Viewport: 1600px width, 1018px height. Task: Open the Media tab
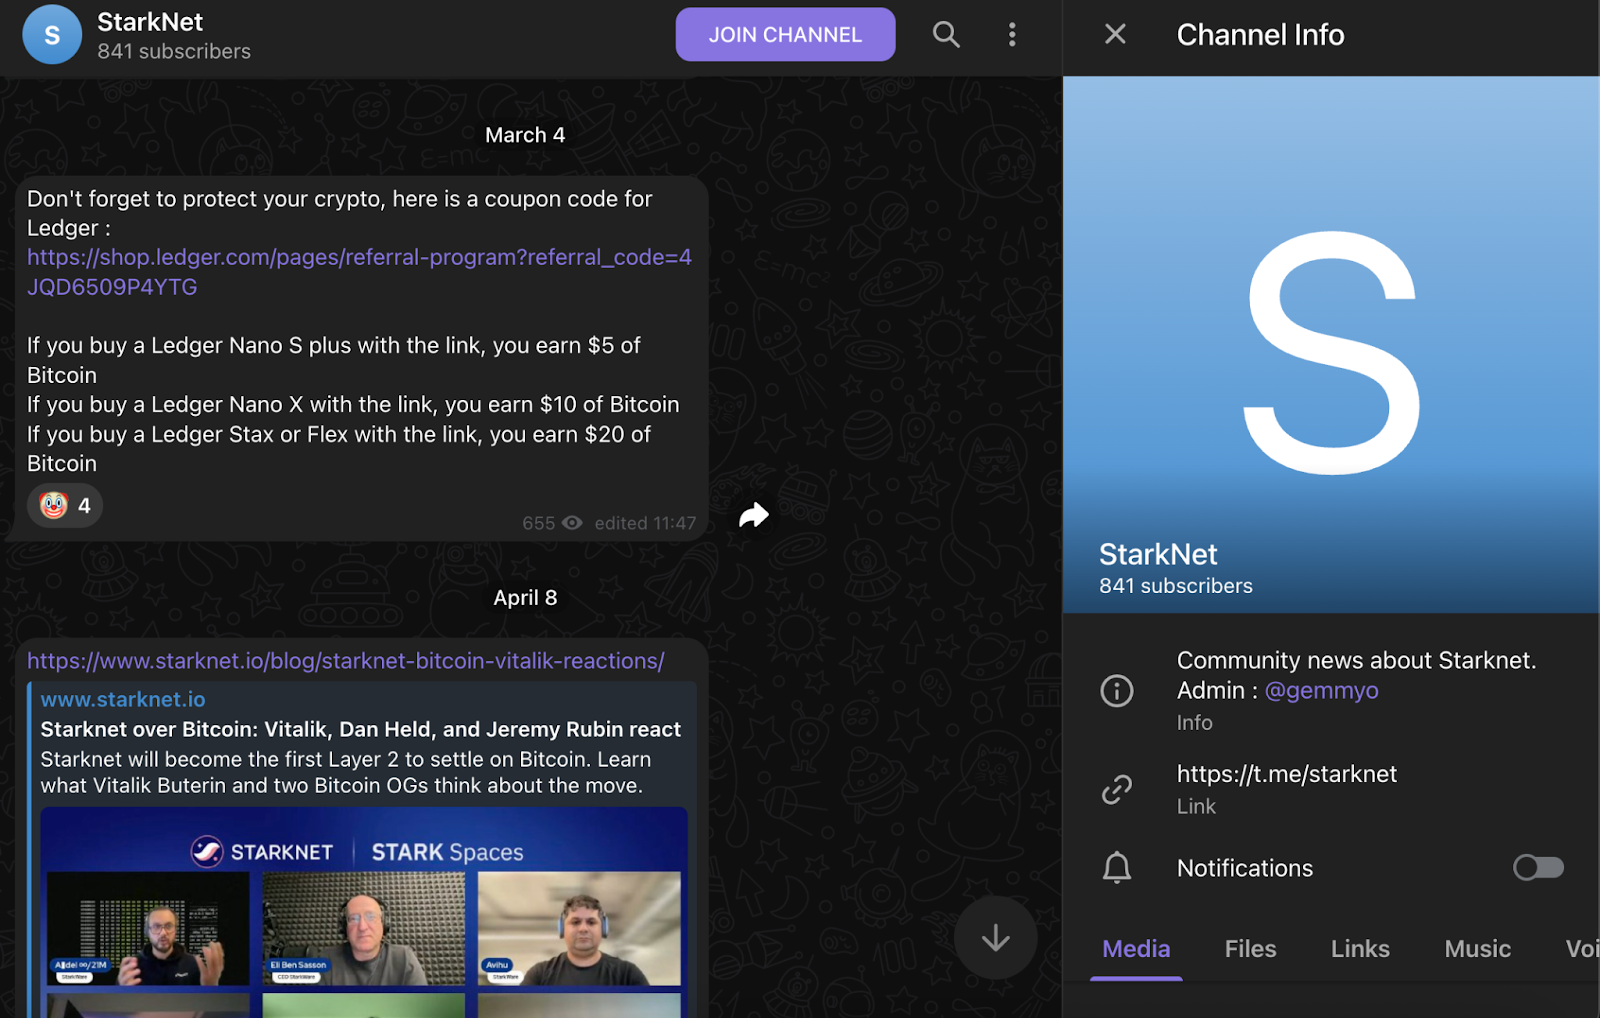tap(1136, 949)
